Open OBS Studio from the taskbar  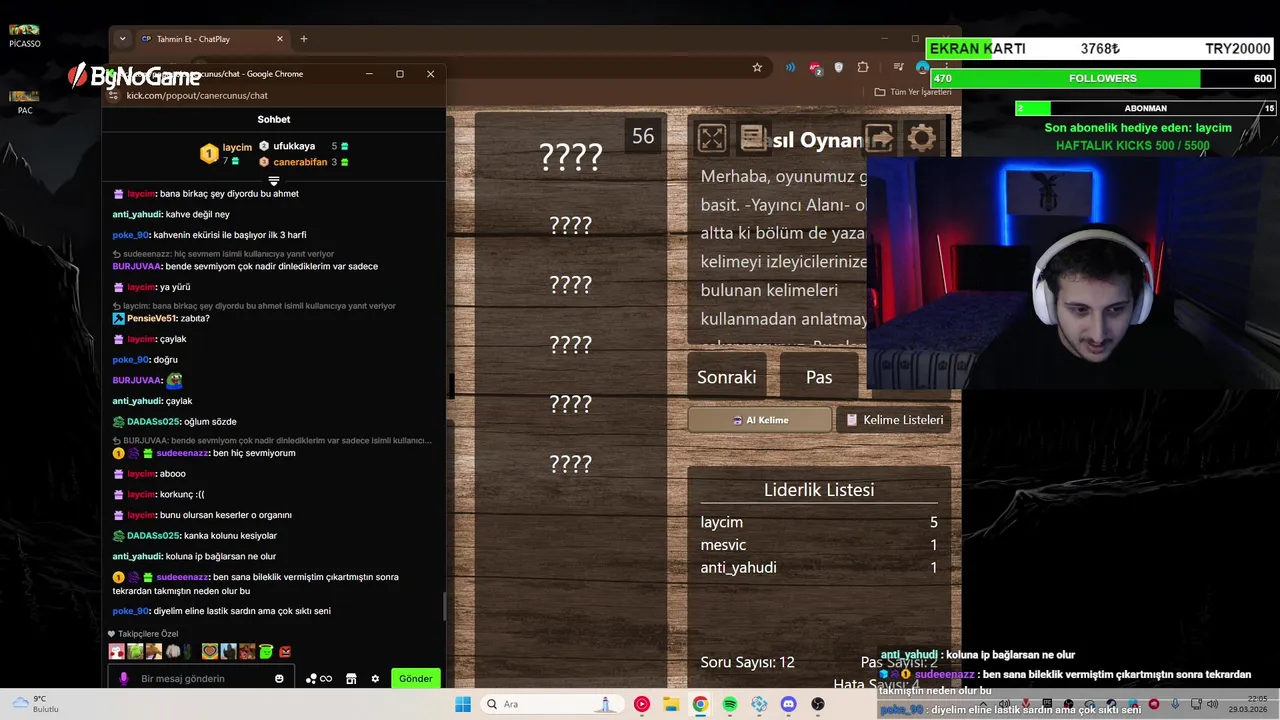click(x=818, y=704)
